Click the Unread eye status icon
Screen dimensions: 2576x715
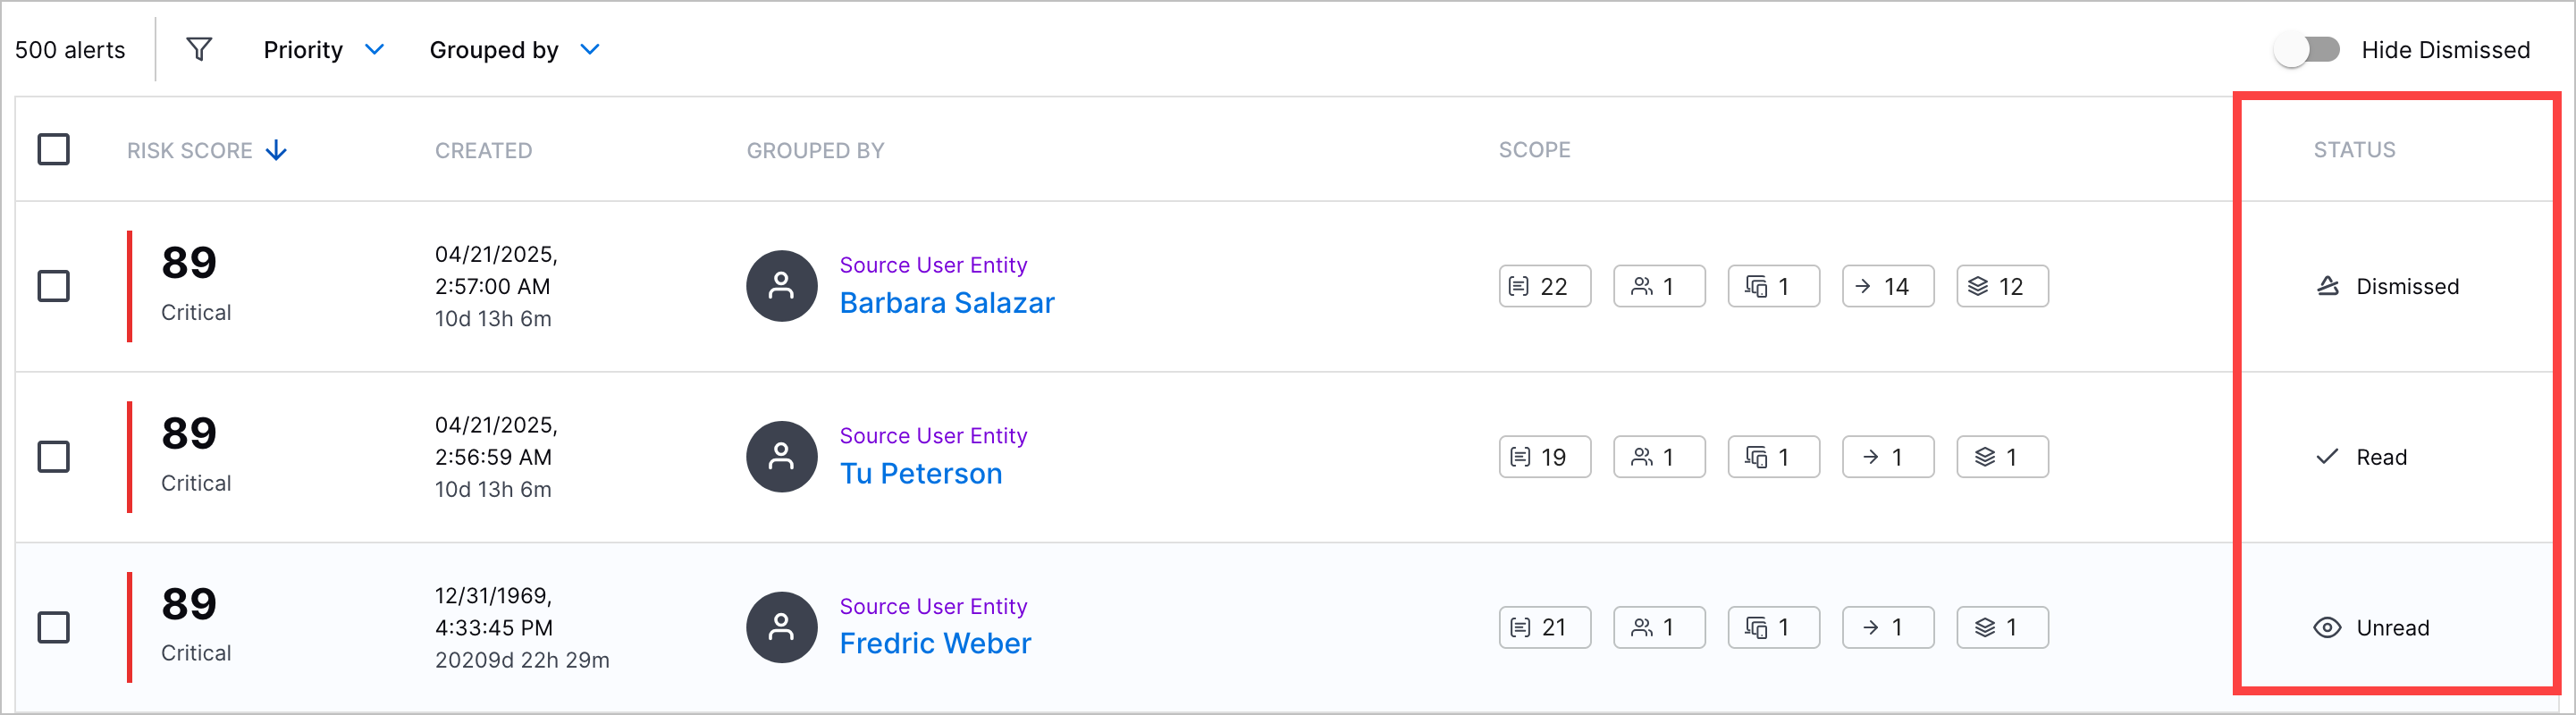(2327, 628)
